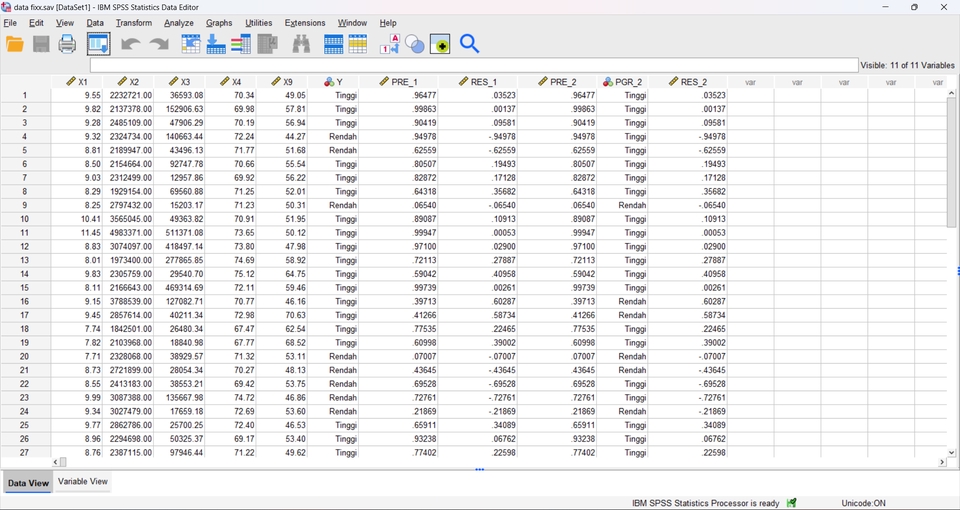The height and width of the screenshot is (510, 960).
Task: Select row header number 27
Action: (x=25, y=452)
